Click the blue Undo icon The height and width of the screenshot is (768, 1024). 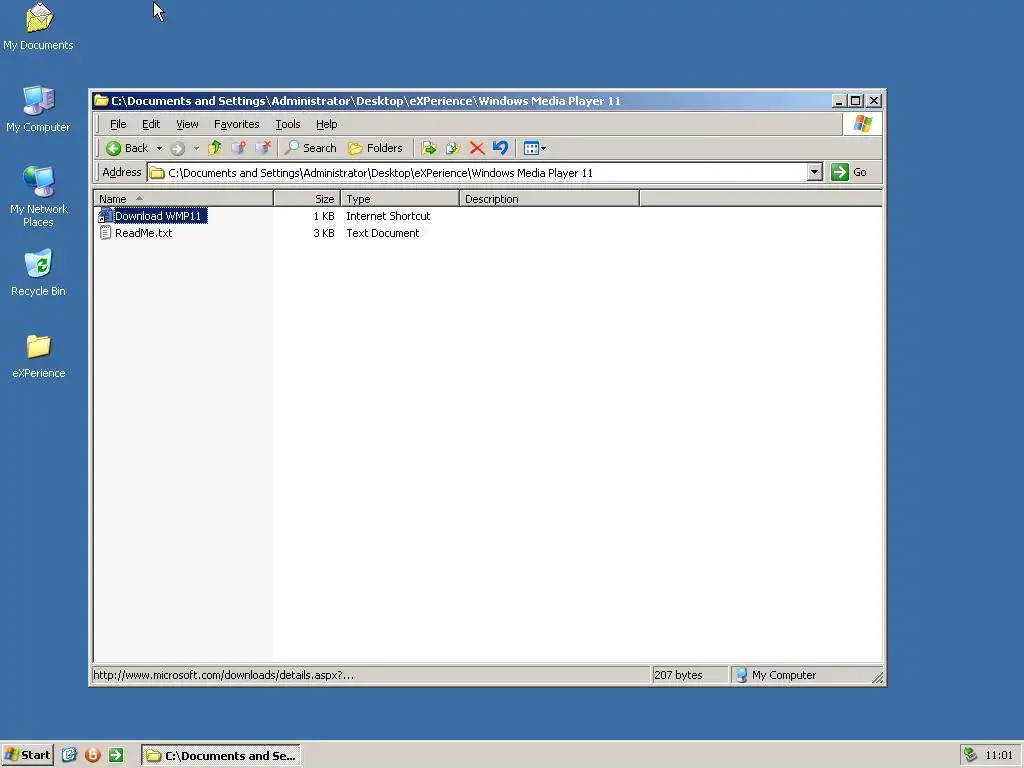500,148
